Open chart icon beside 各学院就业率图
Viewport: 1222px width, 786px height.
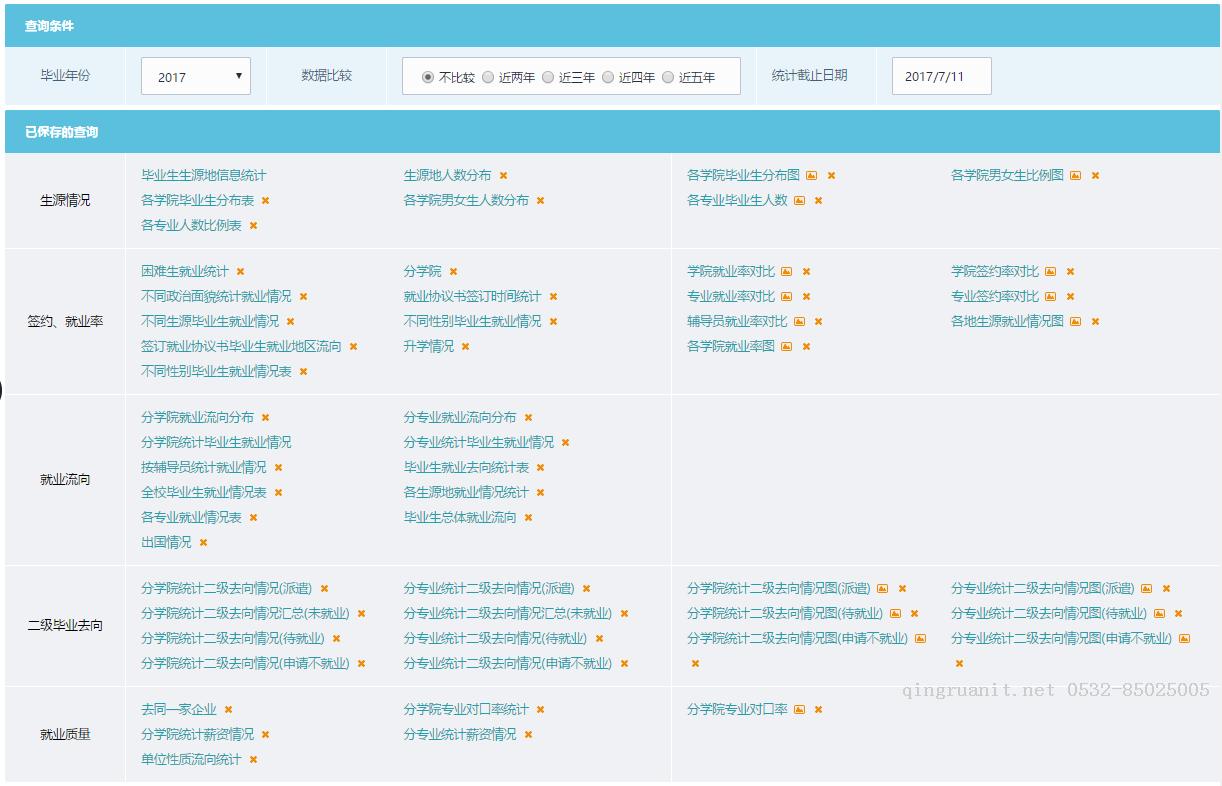787,346
